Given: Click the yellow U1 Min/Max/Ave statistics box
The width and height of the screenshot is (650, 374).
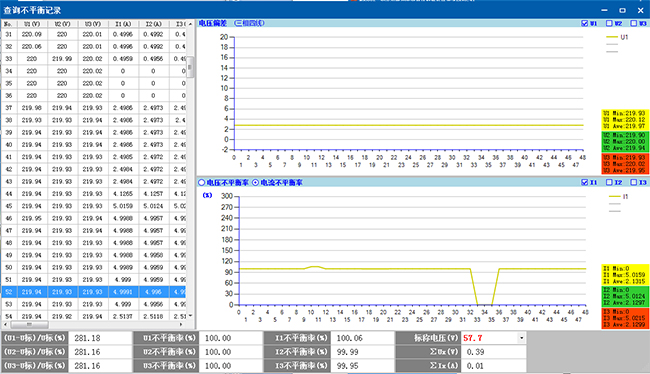Looking at the screenshot, I should pos(625,120).
